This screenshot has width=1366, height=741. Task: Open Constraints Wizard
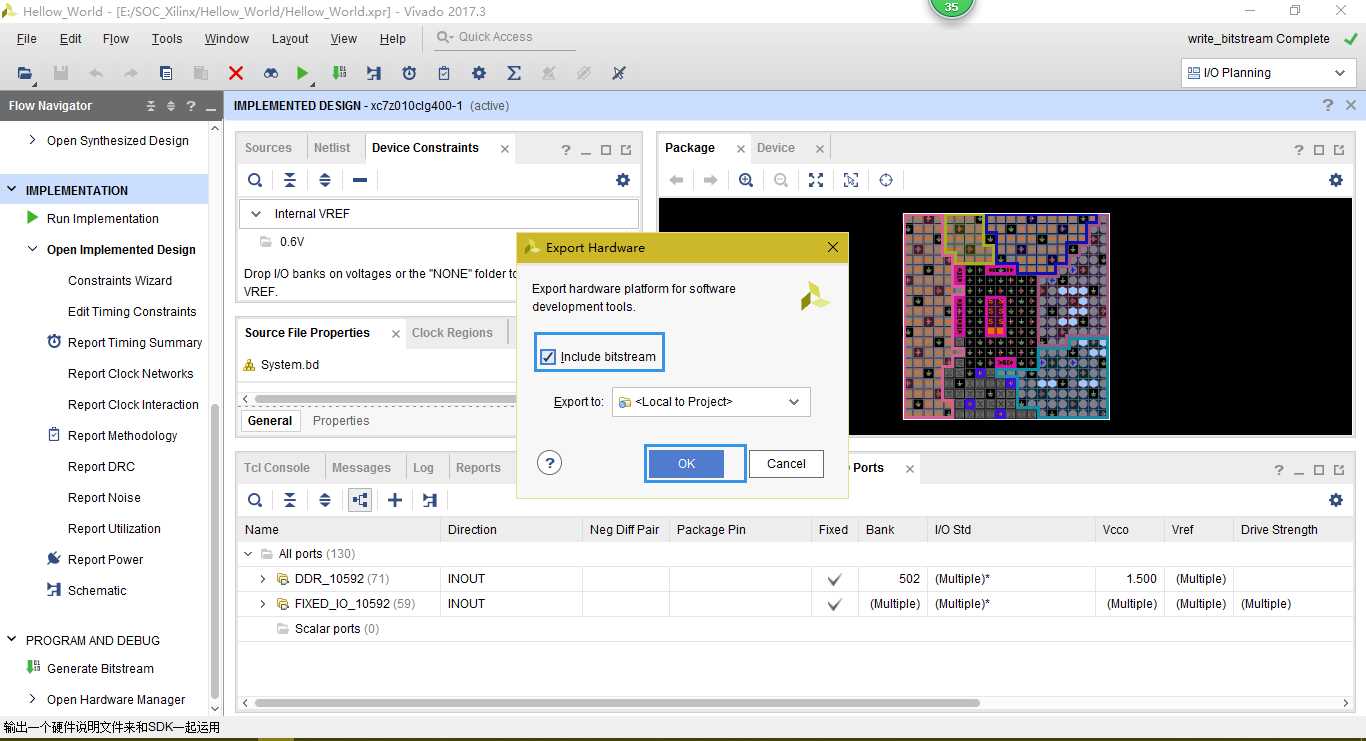click(x=120, y=280)
